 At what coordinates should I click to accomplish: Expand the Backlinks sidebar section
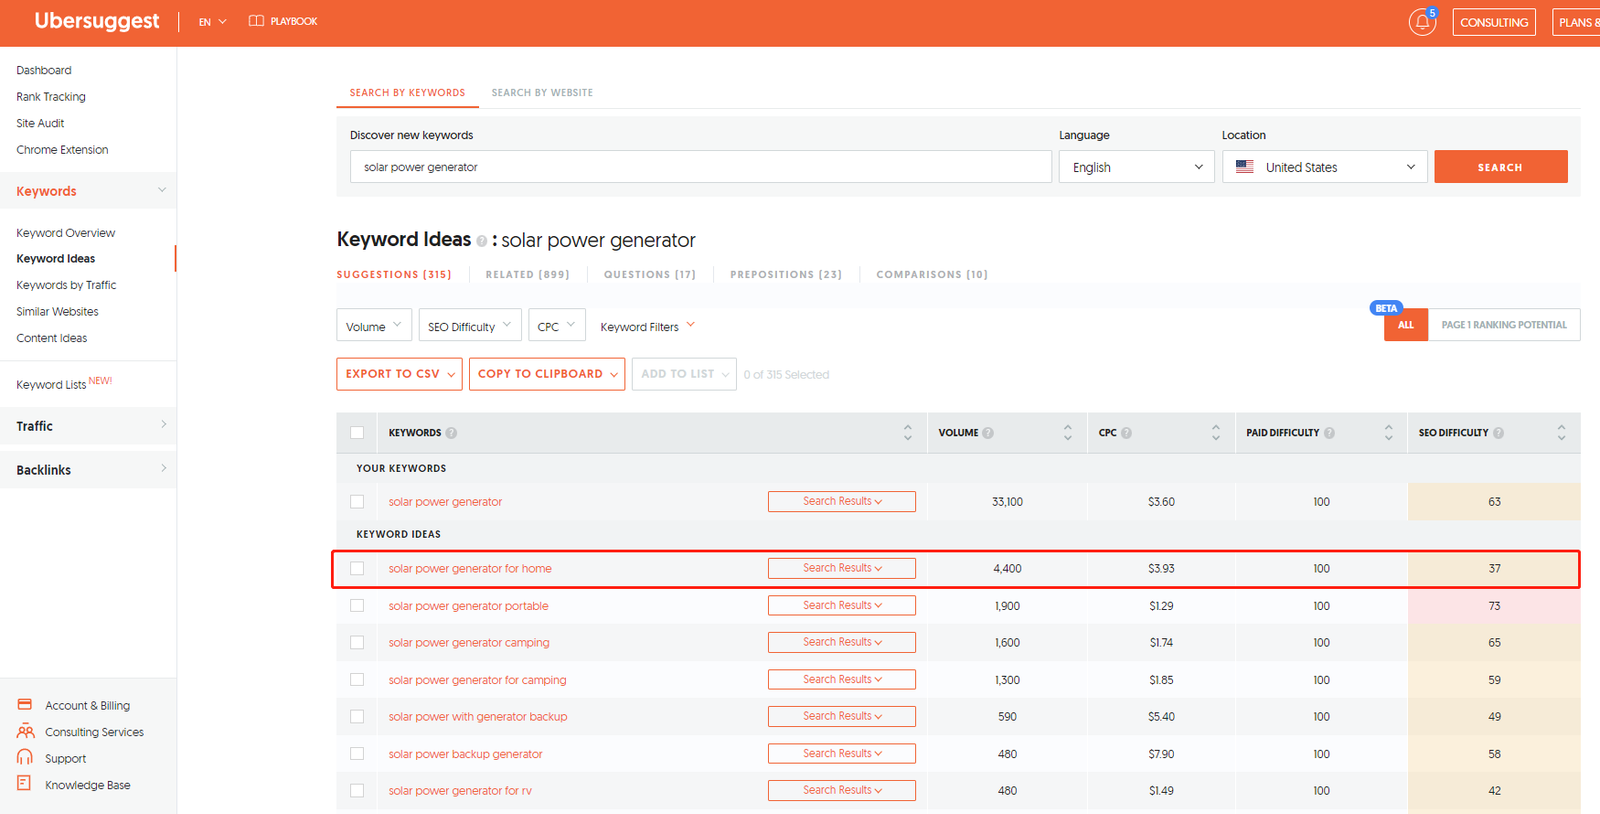[88, 470]
